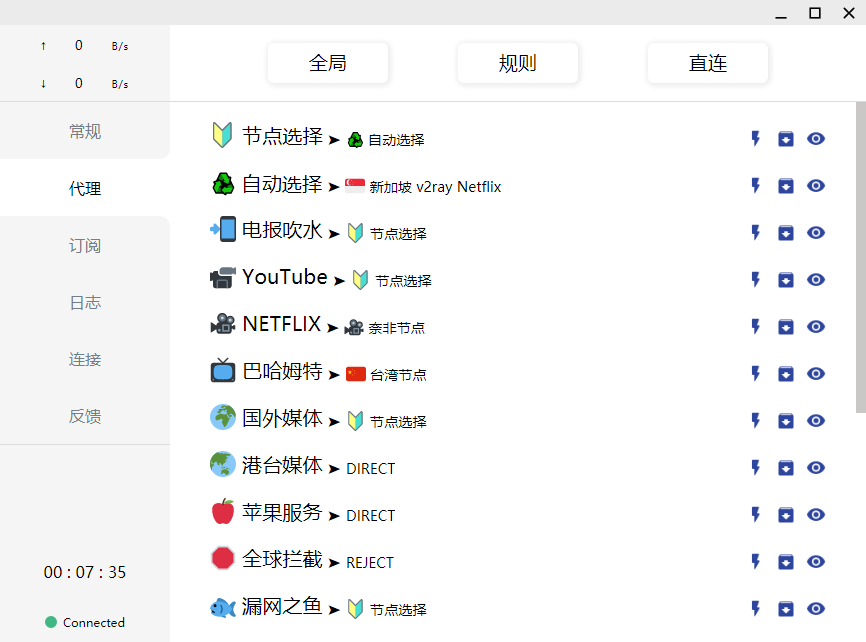Toggle eye visibility for NETFLIX group
This screenshot has width=866, height=642.
[x=816, y=327]
